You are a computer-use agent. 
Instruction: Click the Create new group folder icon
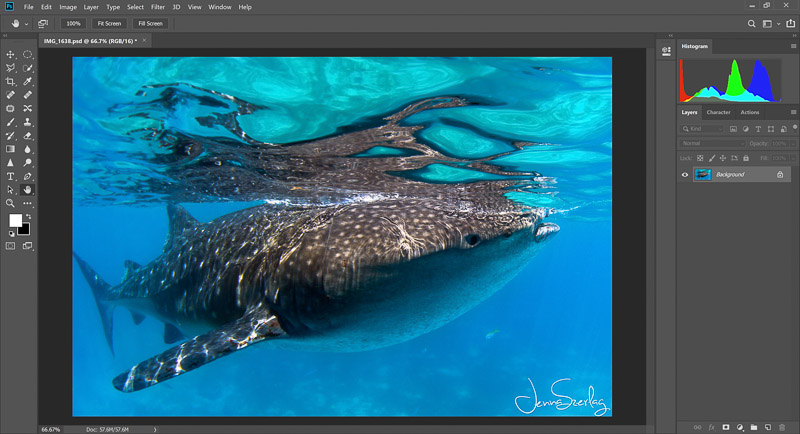tap(753, 427)
